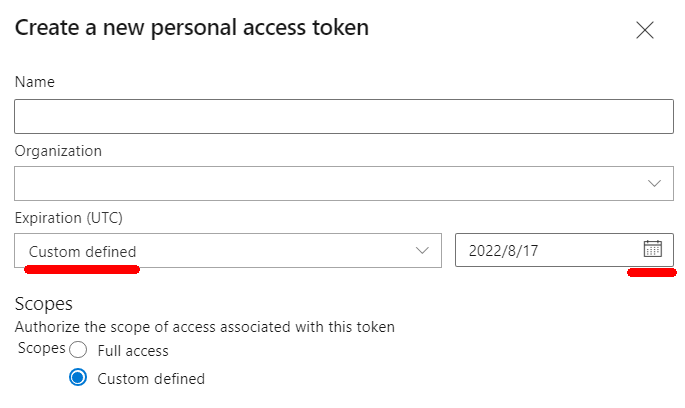Image resolution: width=685 pixels, height=408 pixels.
Task: Expand the Organization dropdown chevron
Action: (655, 184)
